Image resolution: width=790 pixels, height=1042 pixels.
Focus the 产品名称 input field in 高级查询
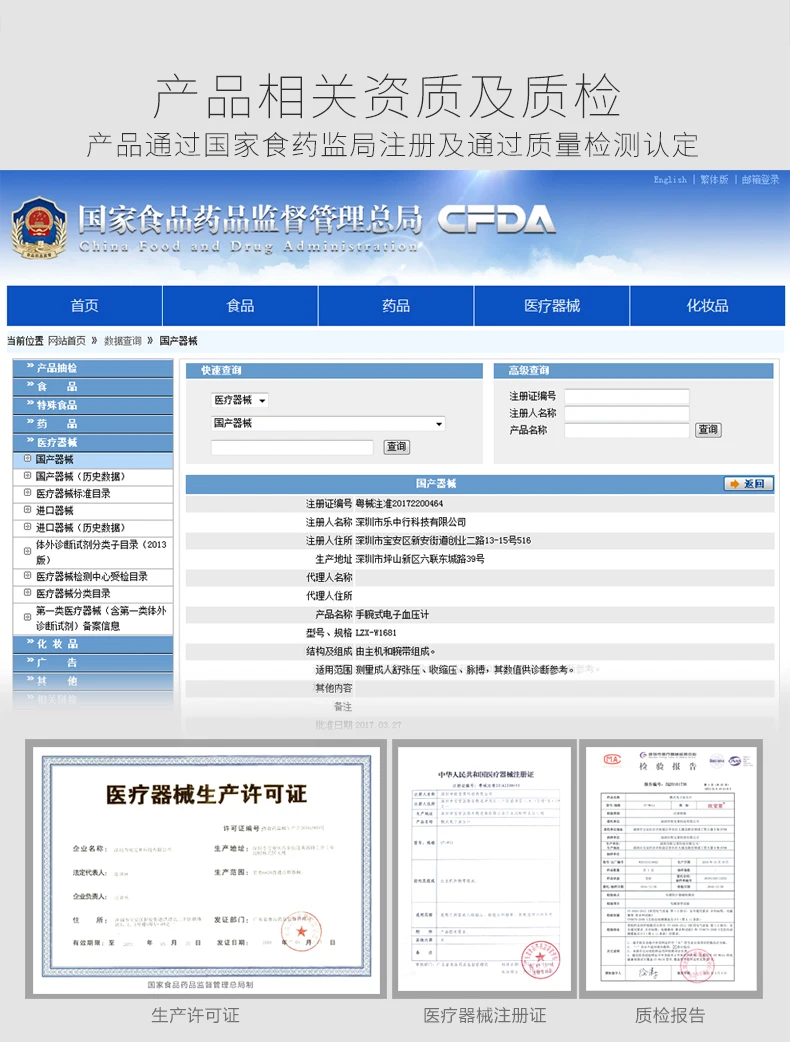627,431
